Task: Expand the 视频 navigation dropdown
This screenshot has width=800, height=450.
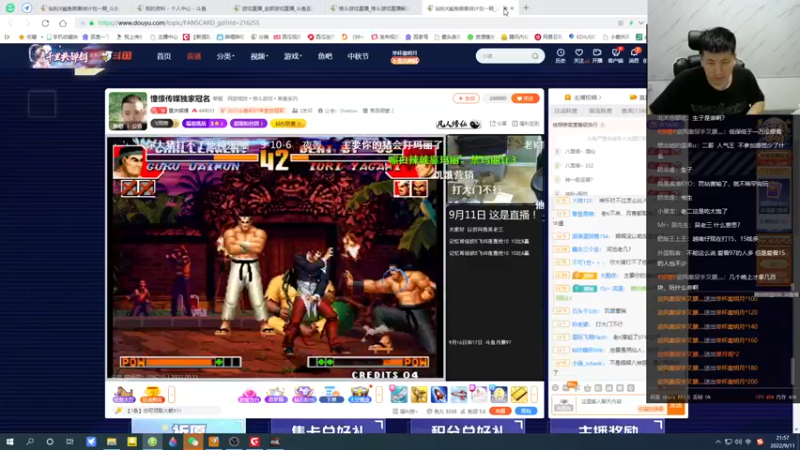Action: pos(259,56)
